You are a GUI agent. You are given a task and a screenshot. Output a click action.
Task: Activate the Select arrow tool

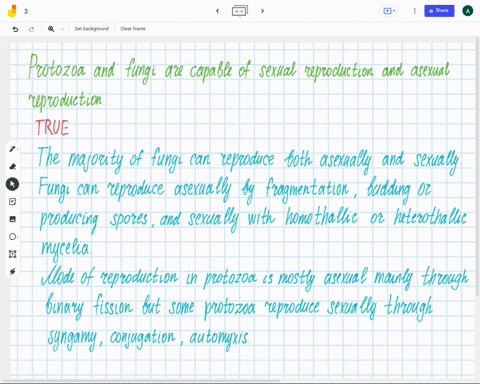click(12, 184)
